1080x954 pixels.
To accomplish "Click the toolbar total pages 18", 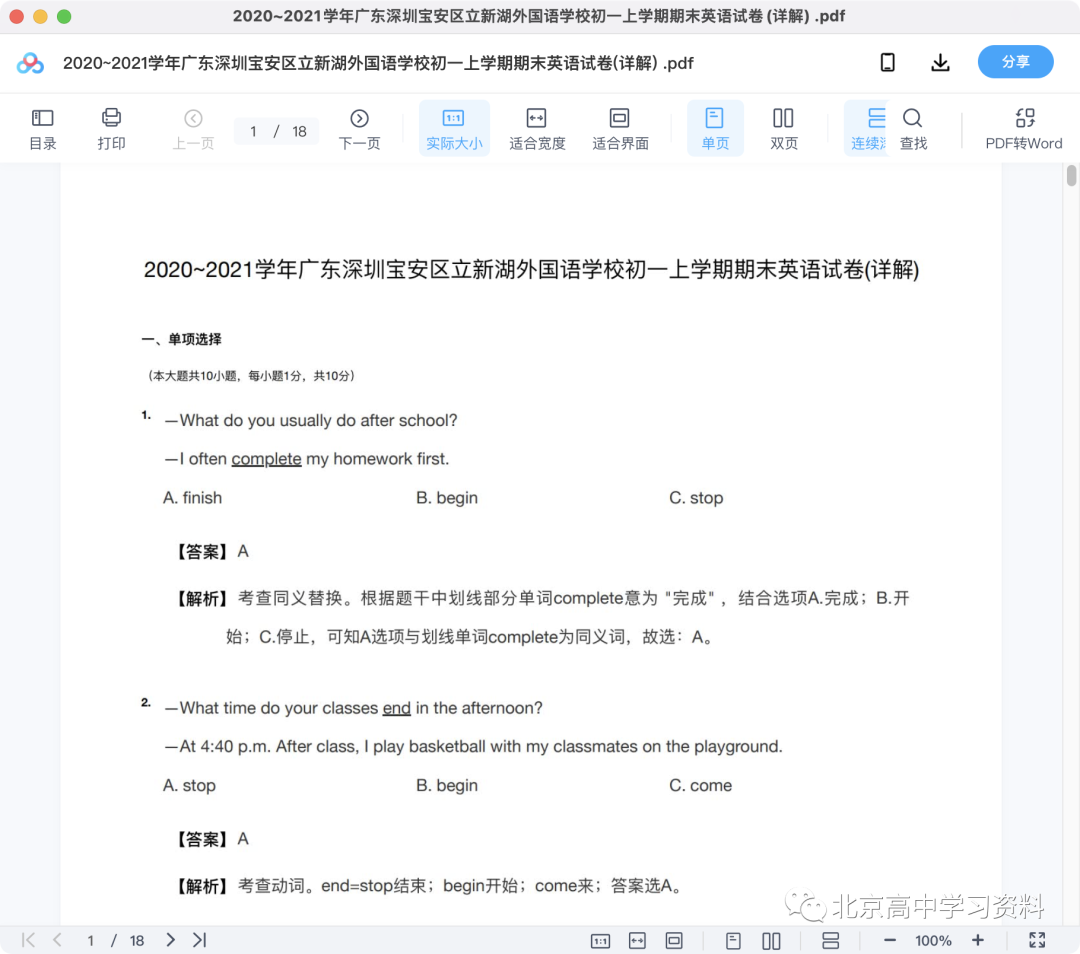I will (x=299, y=132).
